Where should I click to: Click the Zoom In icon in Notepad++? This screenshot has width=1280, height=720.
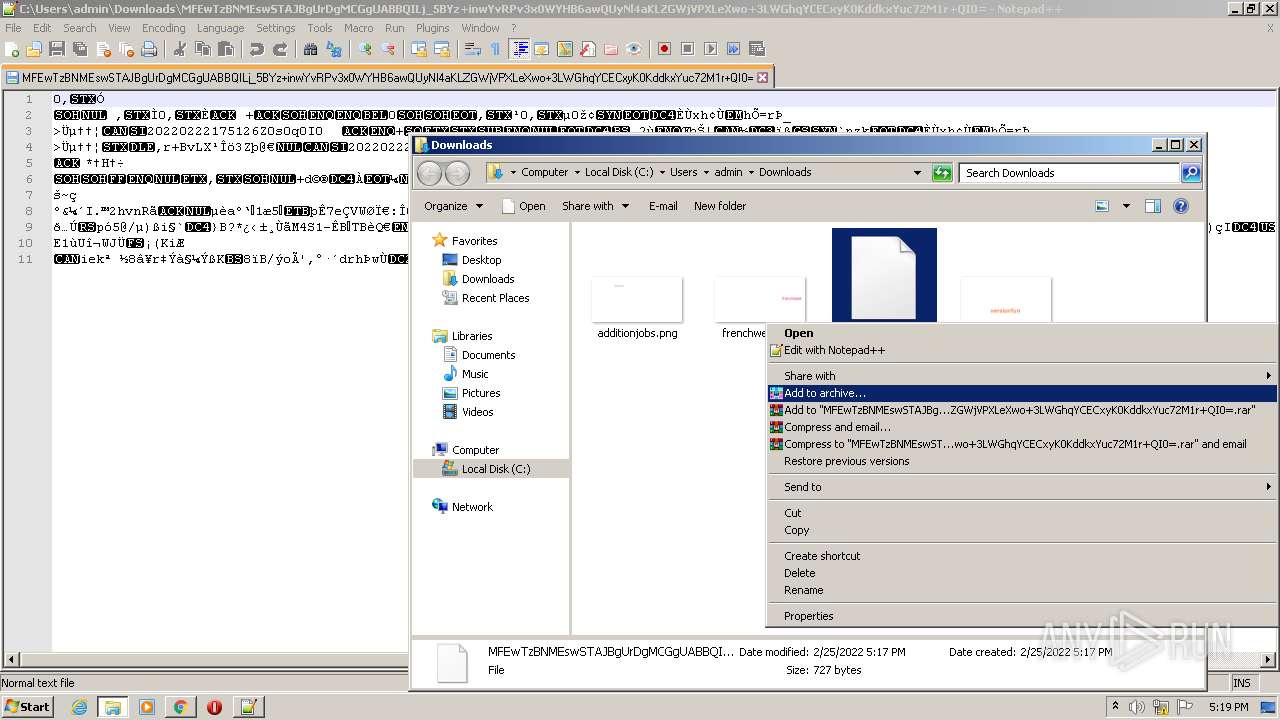click(x=365, y=48)
